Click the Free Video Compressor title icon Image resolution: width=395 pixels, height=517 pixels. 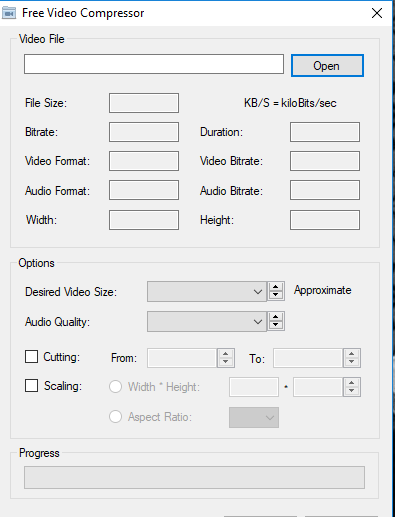[x=9, y=13]
